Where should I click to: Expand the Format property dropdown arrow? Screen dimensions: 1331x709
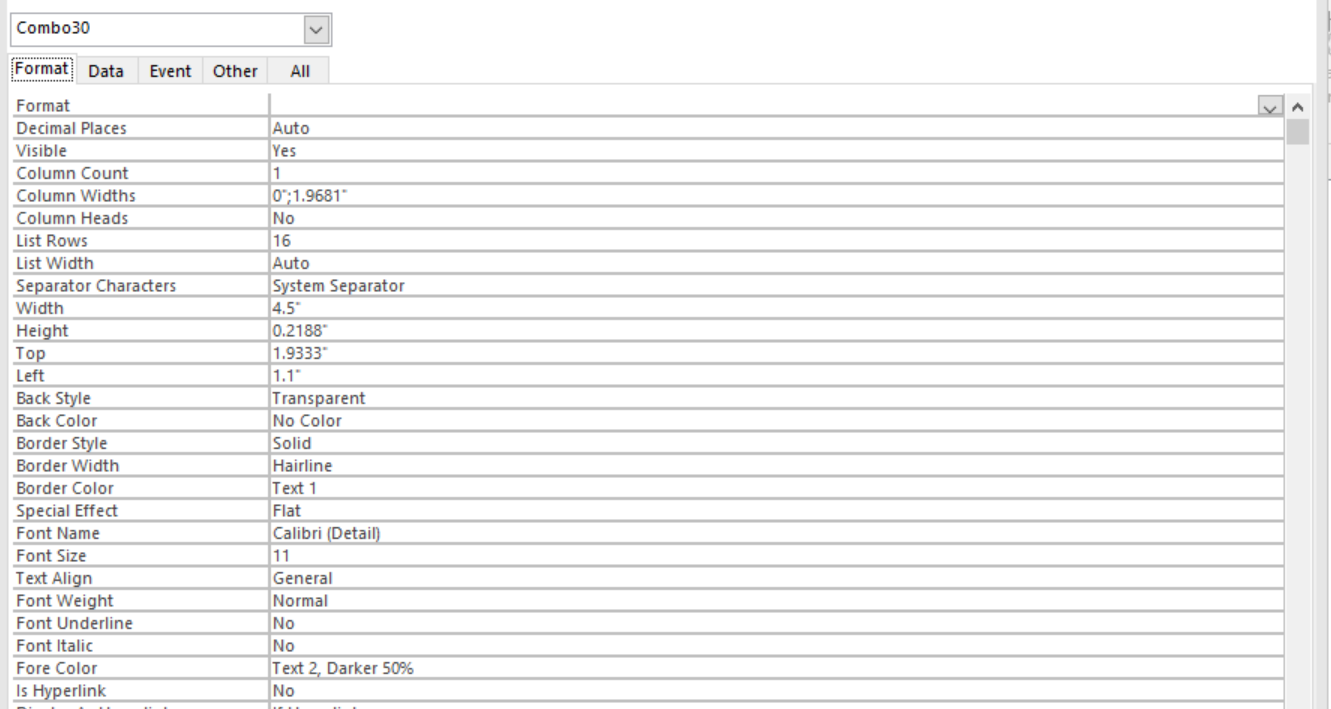[x=1270, y=105]
